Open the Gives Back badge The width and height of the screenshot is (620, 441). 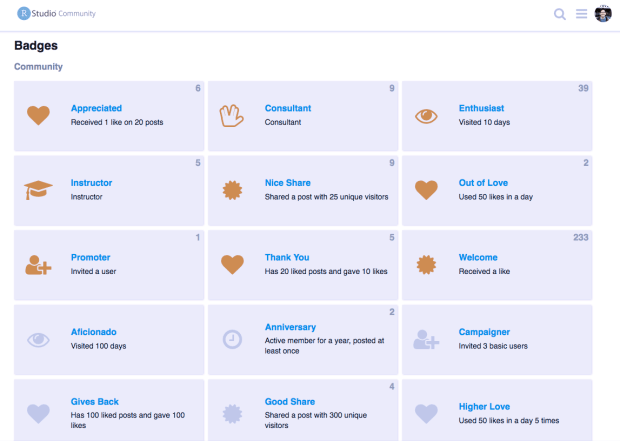[x=95, y=402]
